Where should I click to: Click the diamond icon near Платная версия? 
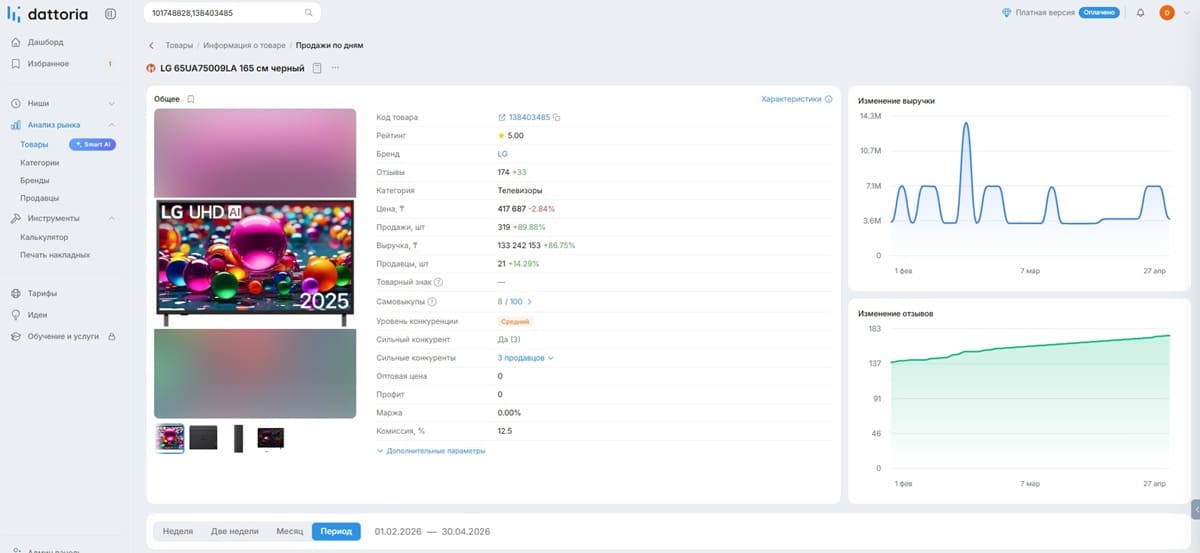tap(1007, 13)
